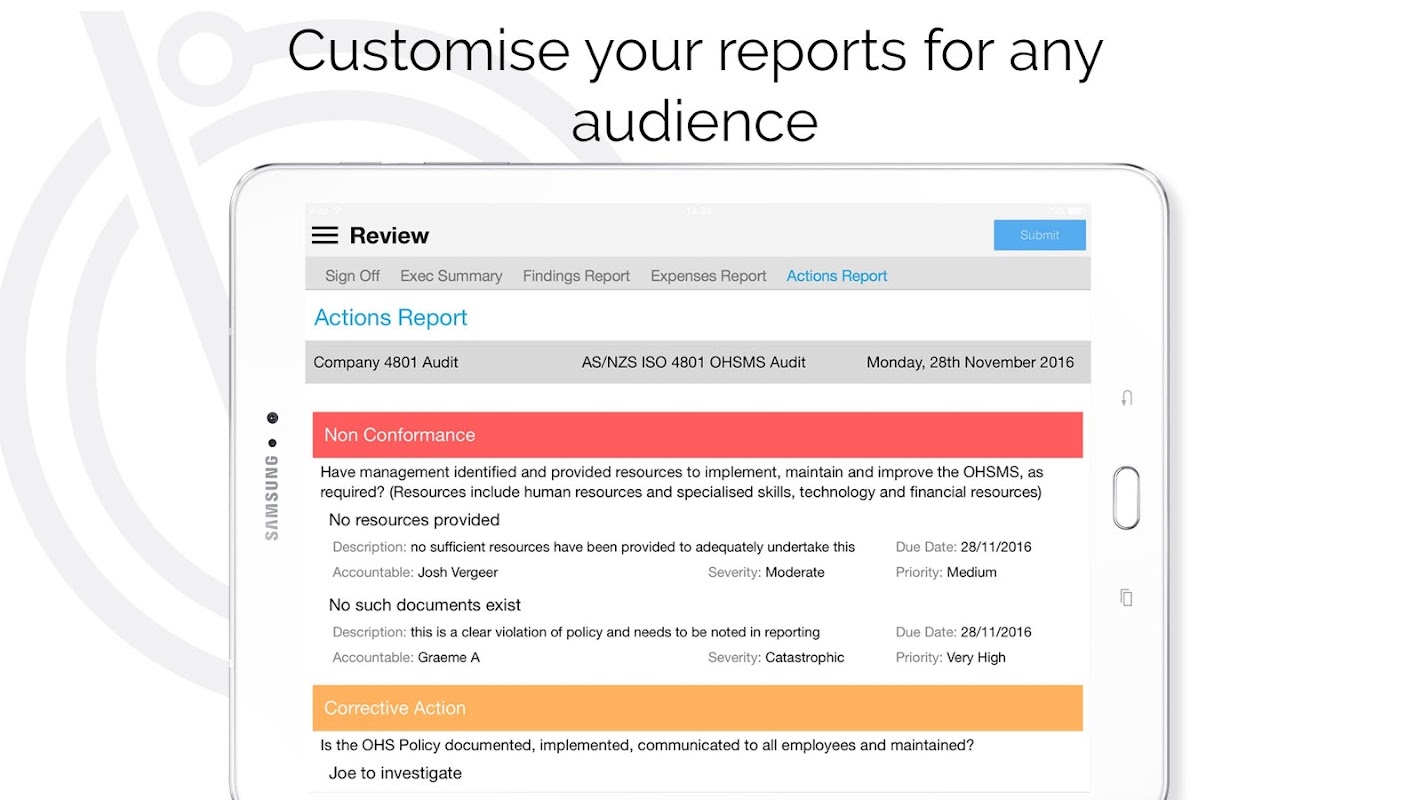Tap the tablet's physical home button
Image resolution: width=1422 pixels, height=800 pixels.
[x=1126, y=497]
